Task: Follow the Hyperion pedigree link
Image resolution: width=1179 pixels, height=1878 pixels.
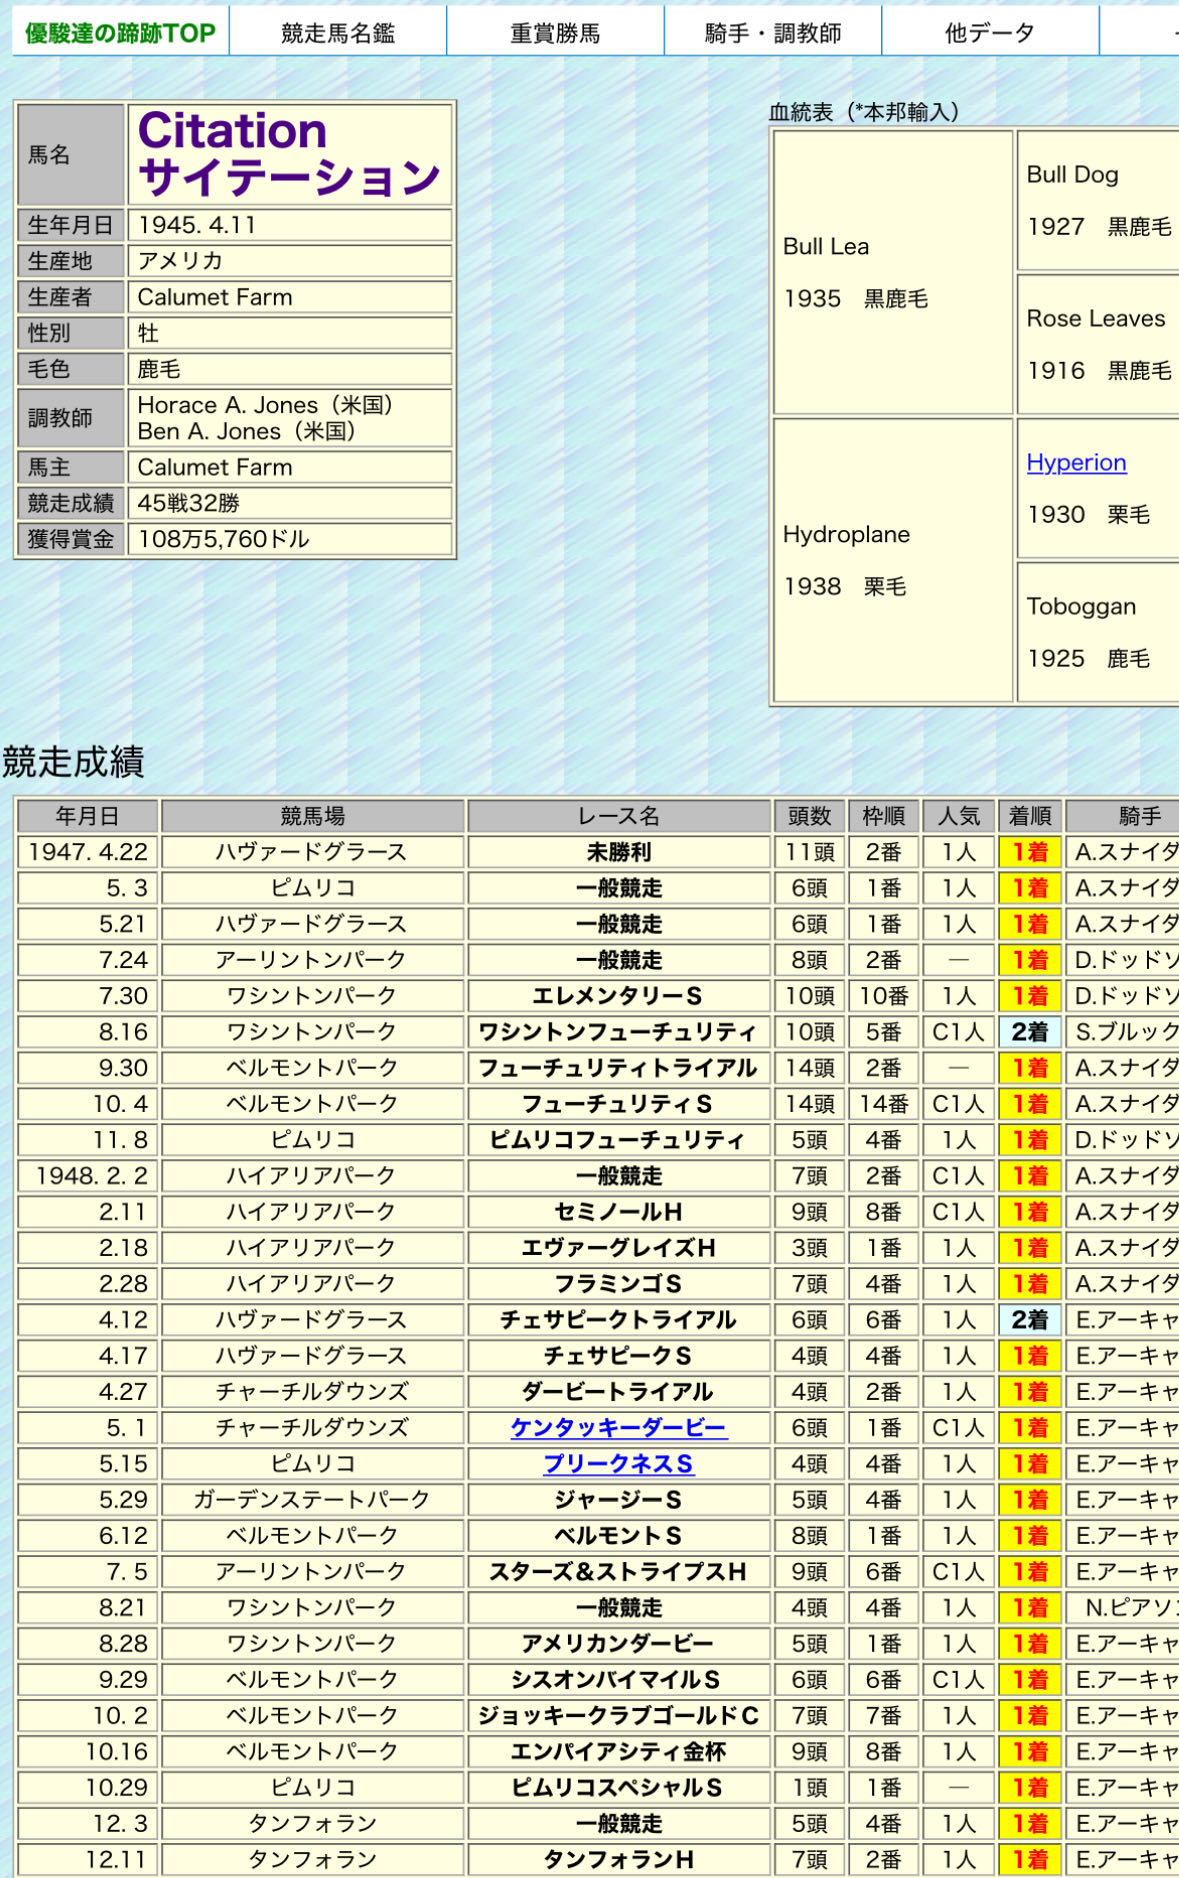Action: click(1076, 462)
